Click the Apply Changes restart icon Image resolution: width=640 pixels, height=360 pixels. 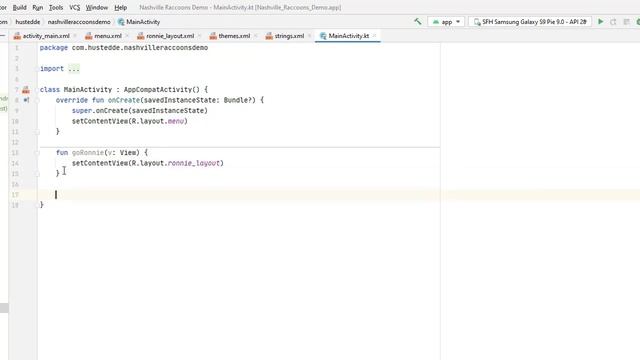[x=613, y=22]
